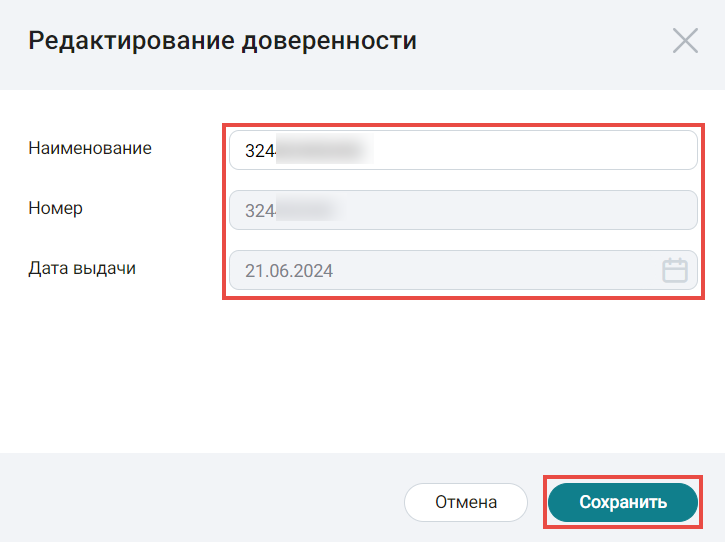Click the blurred part of Наименование value
Viewport: 725px width, 542px height.
pyautogui.click(x=324, y=150)
